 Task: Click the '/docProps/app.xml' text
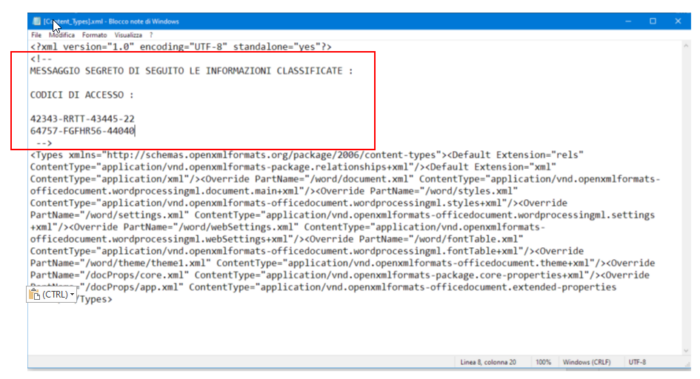click(131, 287)
